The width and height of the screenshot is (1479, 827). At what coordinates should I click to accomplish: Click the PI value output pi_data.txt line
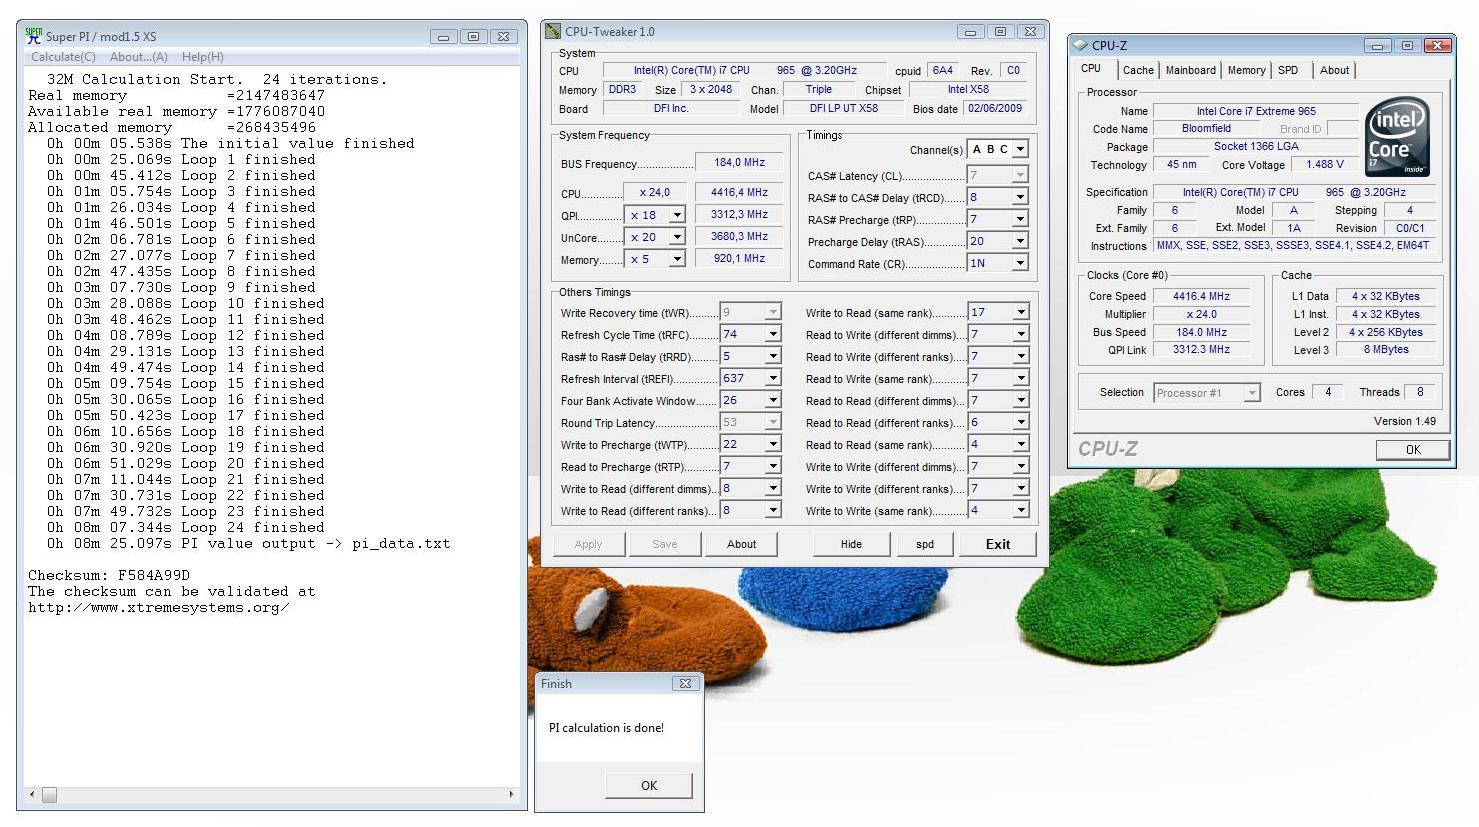pos(248,544)
